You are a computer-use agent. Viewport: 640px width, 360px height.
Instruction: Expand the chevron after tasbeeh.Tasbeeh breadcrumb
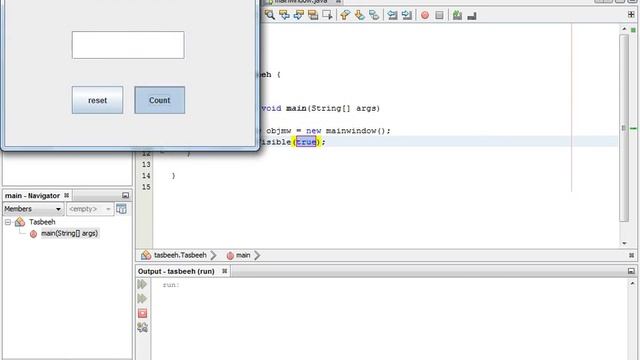[x=213, y=256]
